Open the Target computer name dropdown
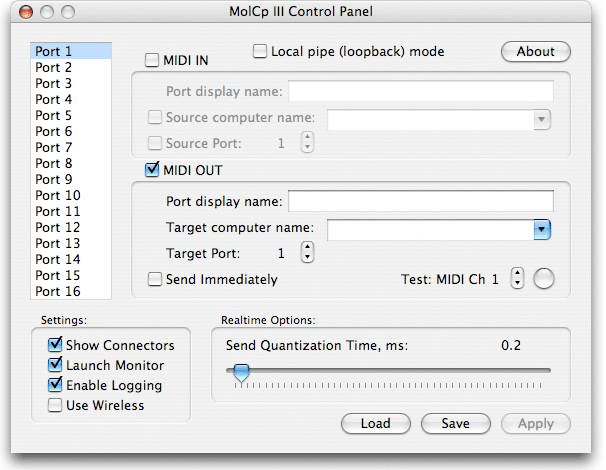The width and height of the screenshot is (606, 470). coord(542,229)
